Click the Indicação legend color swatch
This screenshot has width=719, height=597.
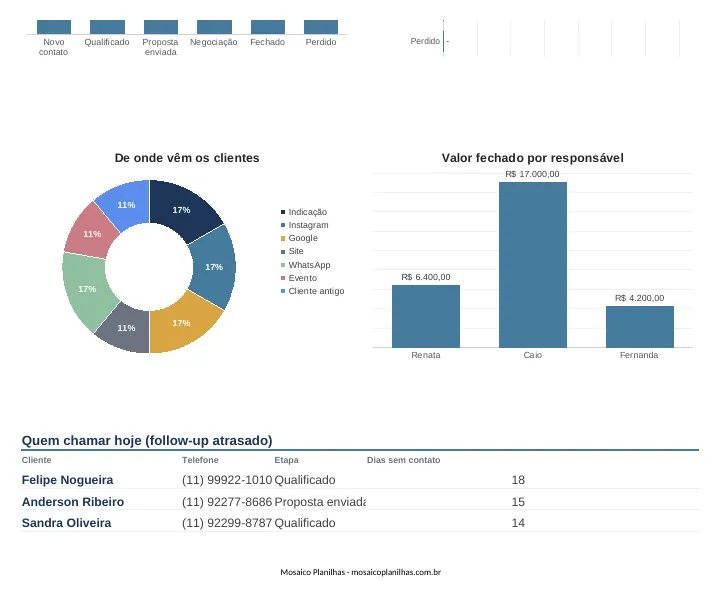pos(283,212)
